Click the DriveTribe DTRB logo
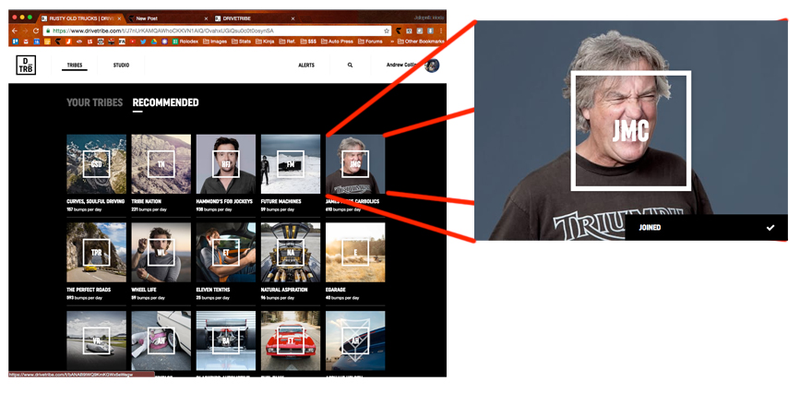The width and height of the screenshot is (800, 393). (26, 65)
